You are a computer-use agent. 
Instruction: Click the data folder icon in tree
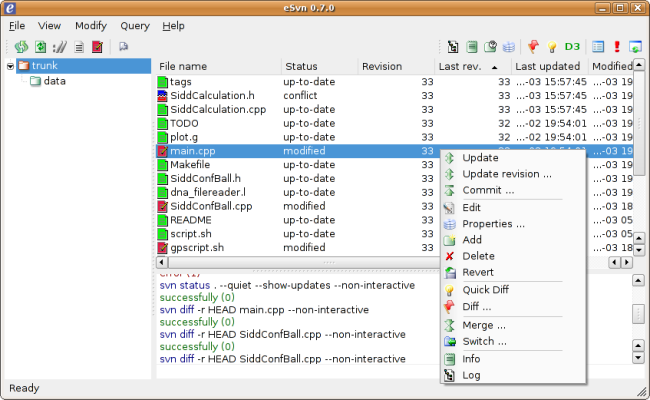35,81
